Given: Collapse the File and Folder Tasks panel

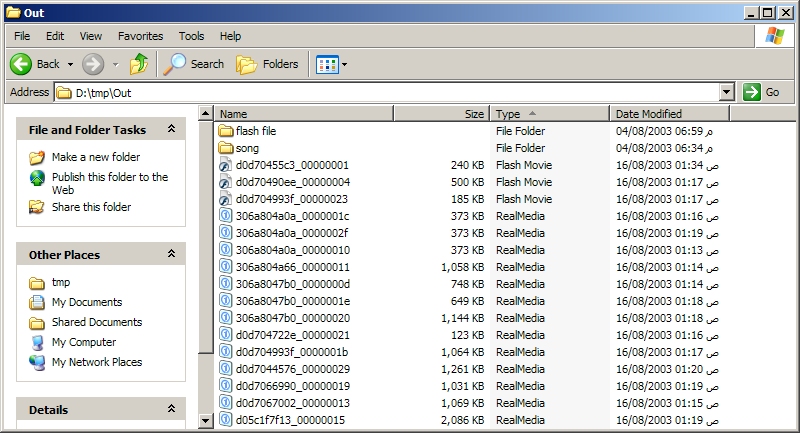Looking at the screenshot, I should pos(171,130).
